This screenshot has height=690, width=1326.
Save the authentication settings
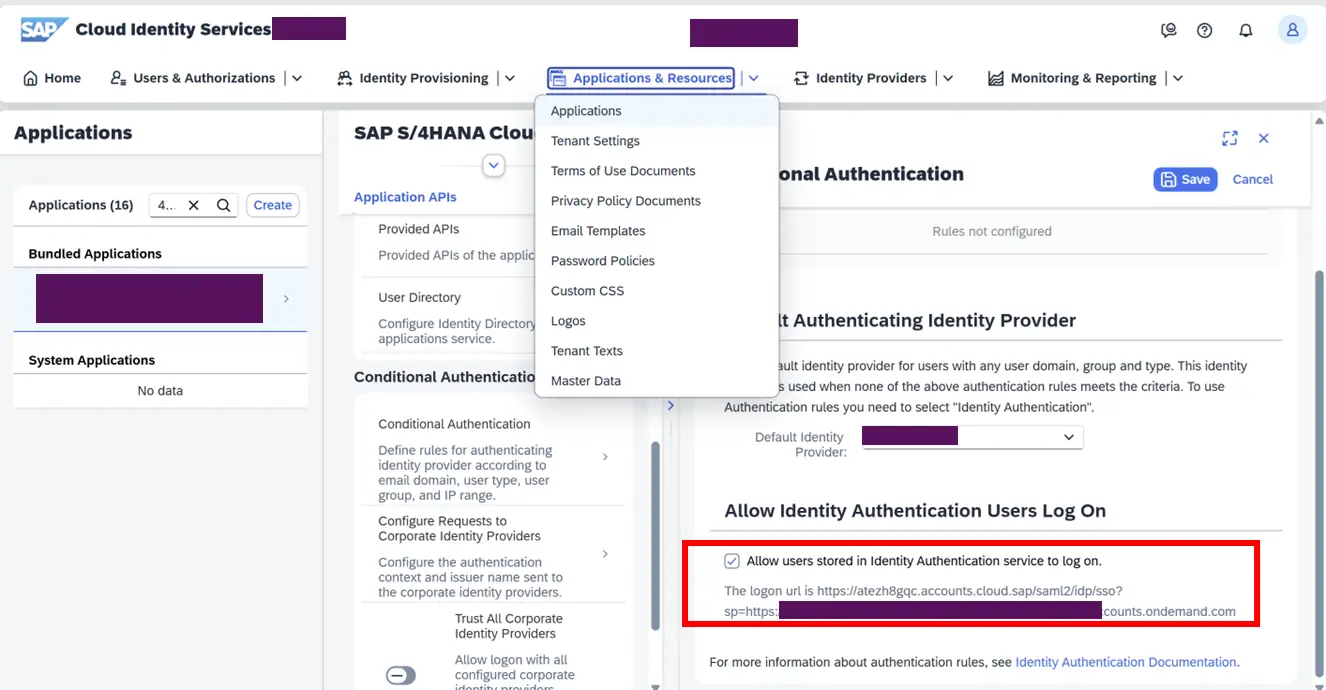click(x=1185, y=179)
